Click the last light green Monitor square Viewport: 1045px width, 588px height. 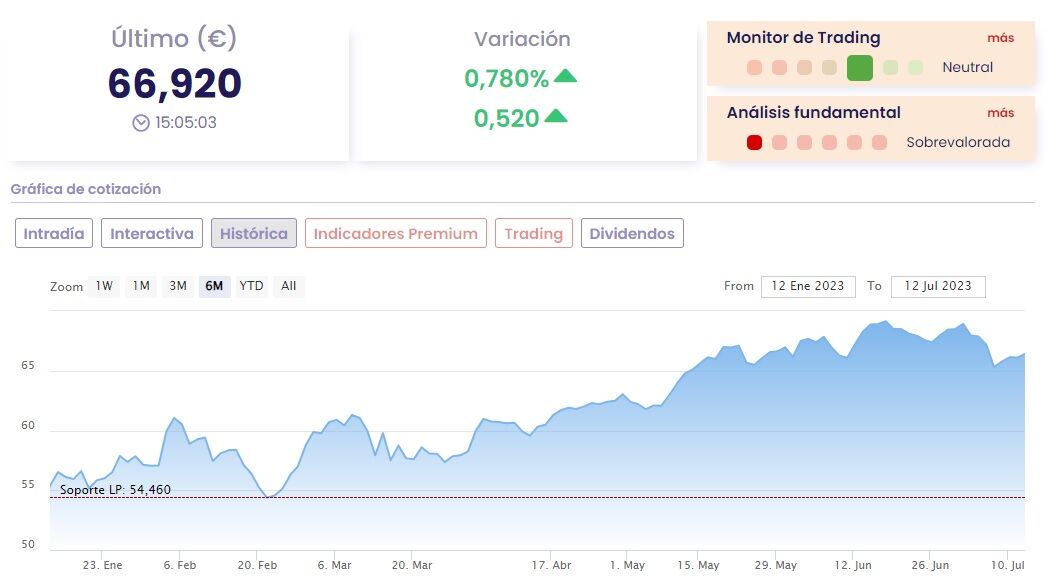916,68
